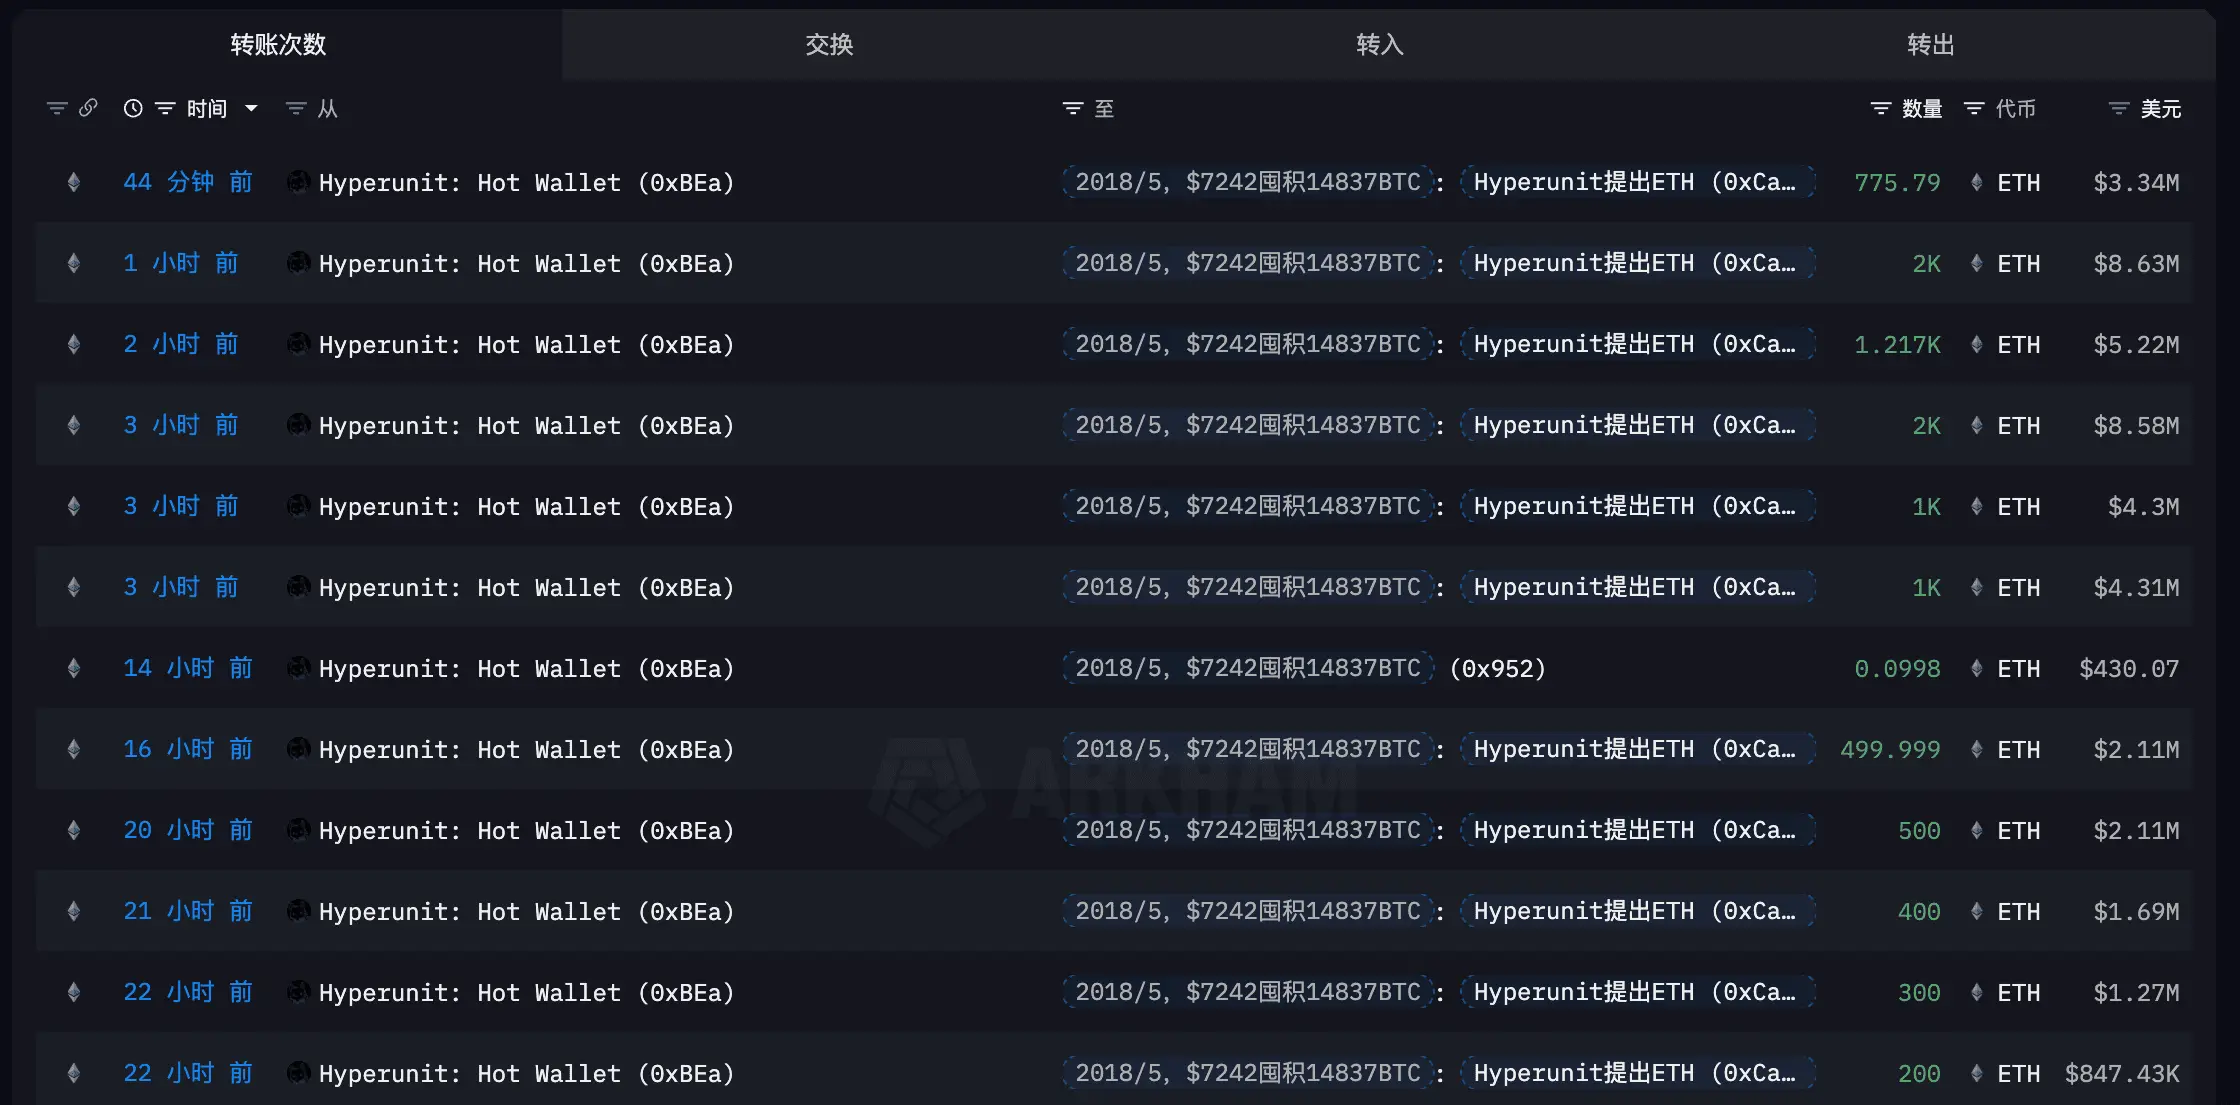Click Ethereum chain icon in 20 小时 前 row
The height and width of the screenshot is (1105, 2240).
tap(73, 830)
